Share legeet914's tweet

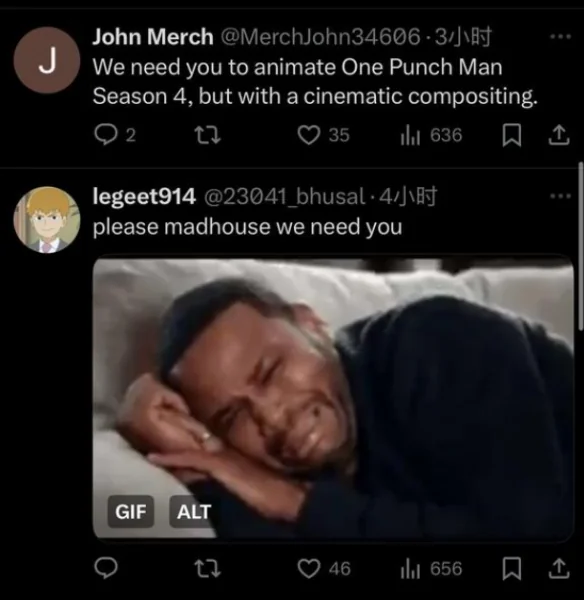pyautogui.click(x=559, y=568)
